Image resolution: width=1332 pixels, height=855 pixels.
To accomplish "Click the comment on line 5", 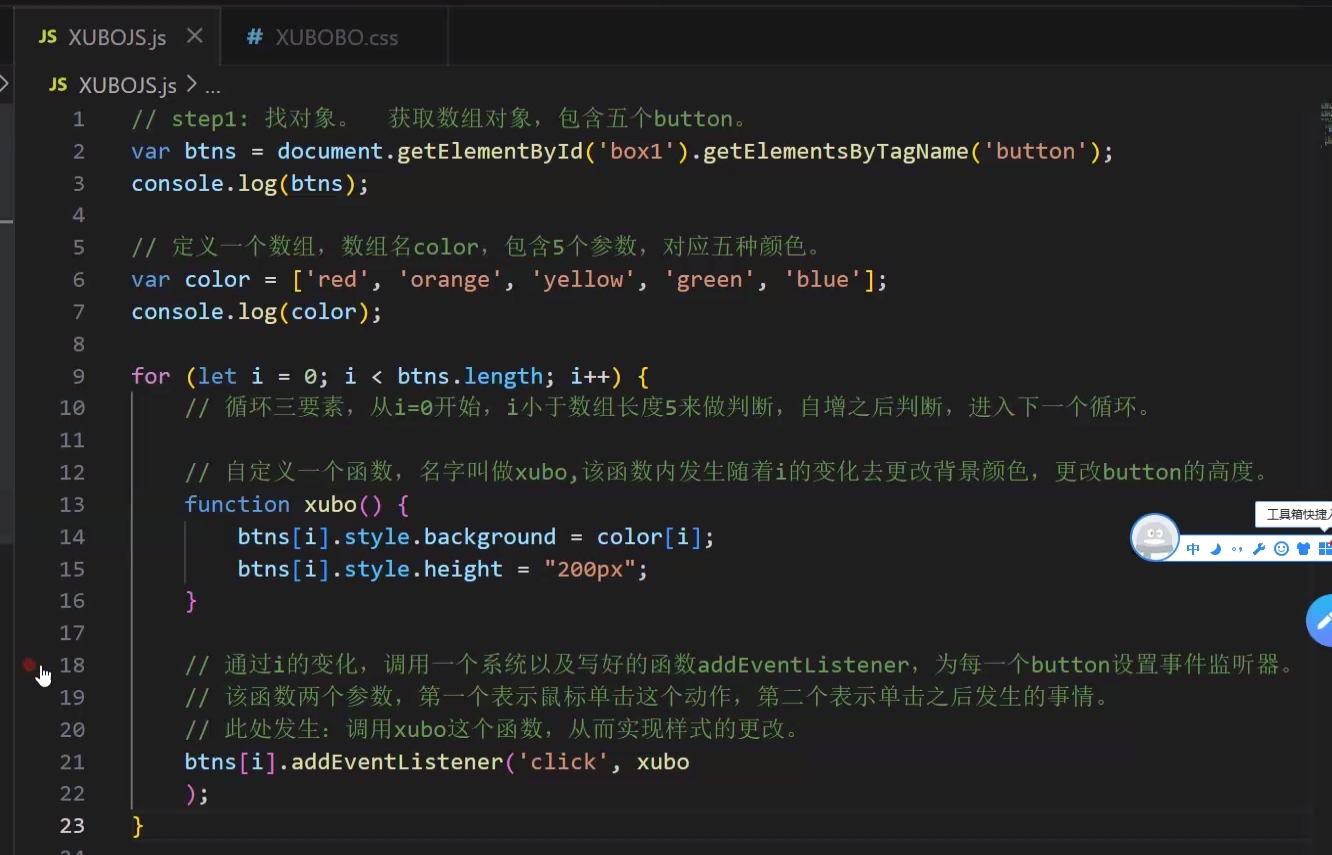I will pos(477,247).
